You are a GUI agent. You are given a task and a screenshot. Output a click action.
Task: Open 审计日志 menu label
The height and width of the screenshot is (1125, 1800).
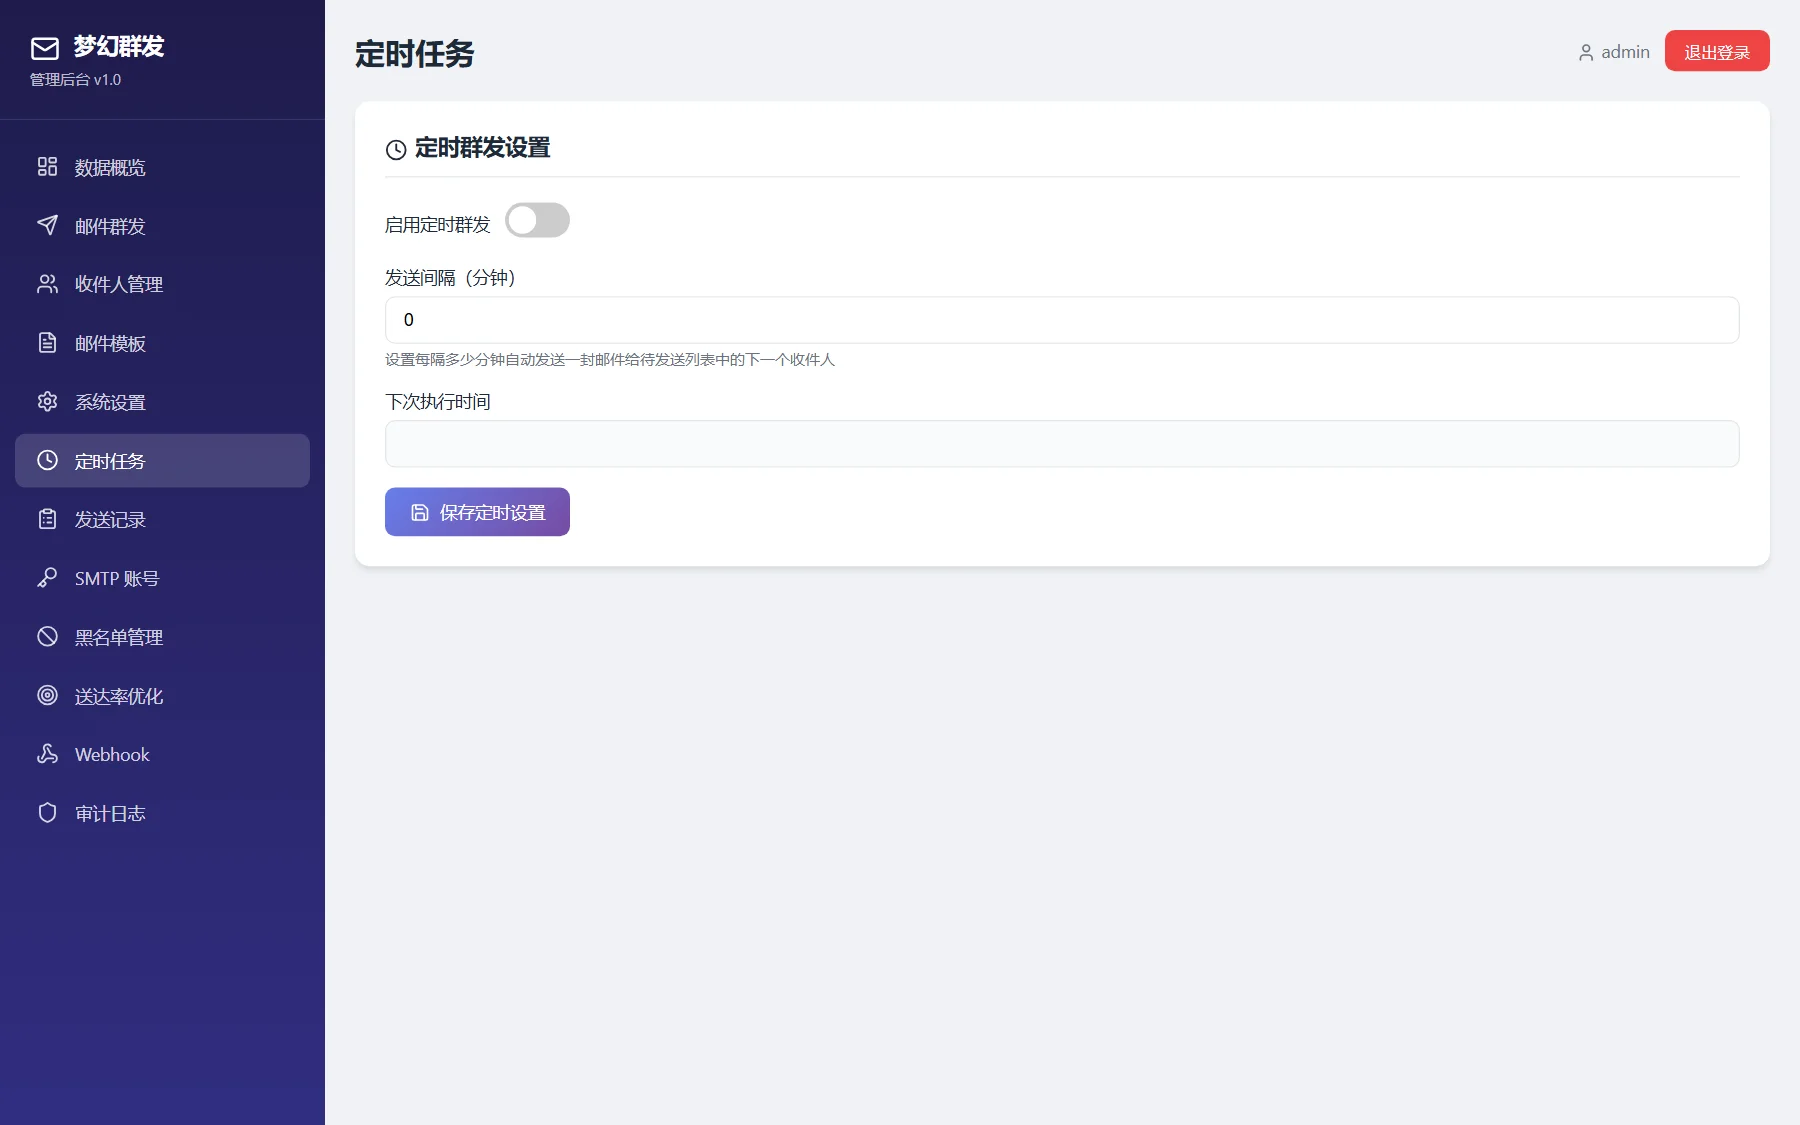pos(110,814)
